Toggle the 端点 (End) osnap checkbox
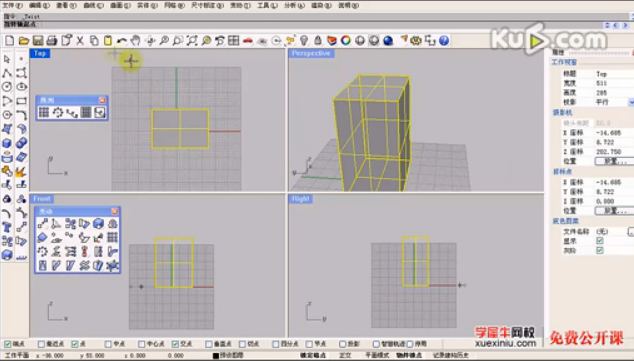 coord(8,344)
